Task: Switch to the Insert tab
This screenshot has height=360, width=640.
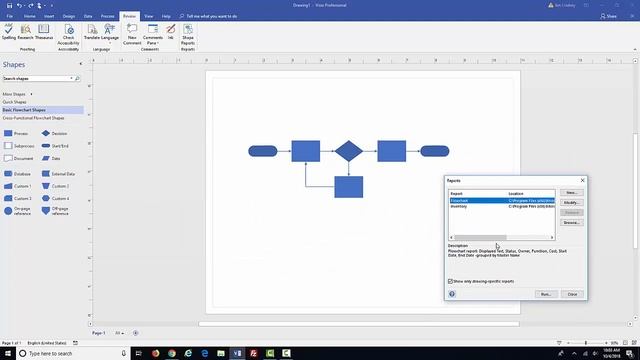Action: (x=49, y=16)
